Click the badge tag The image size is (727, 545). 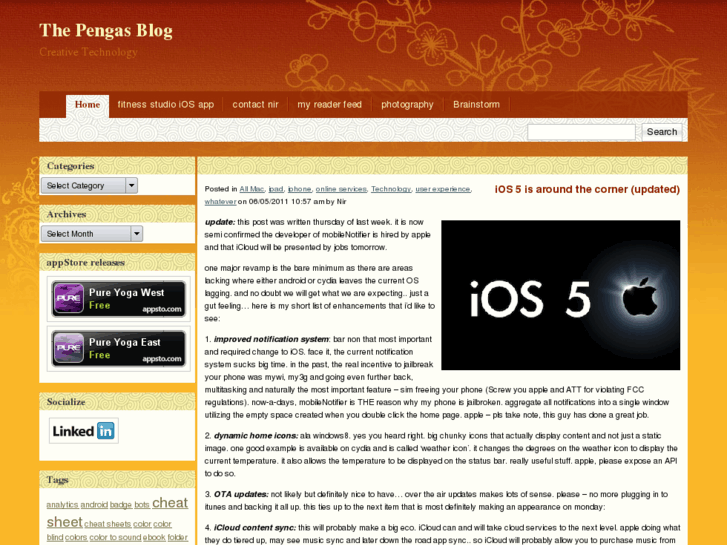[x=121, y=505]
